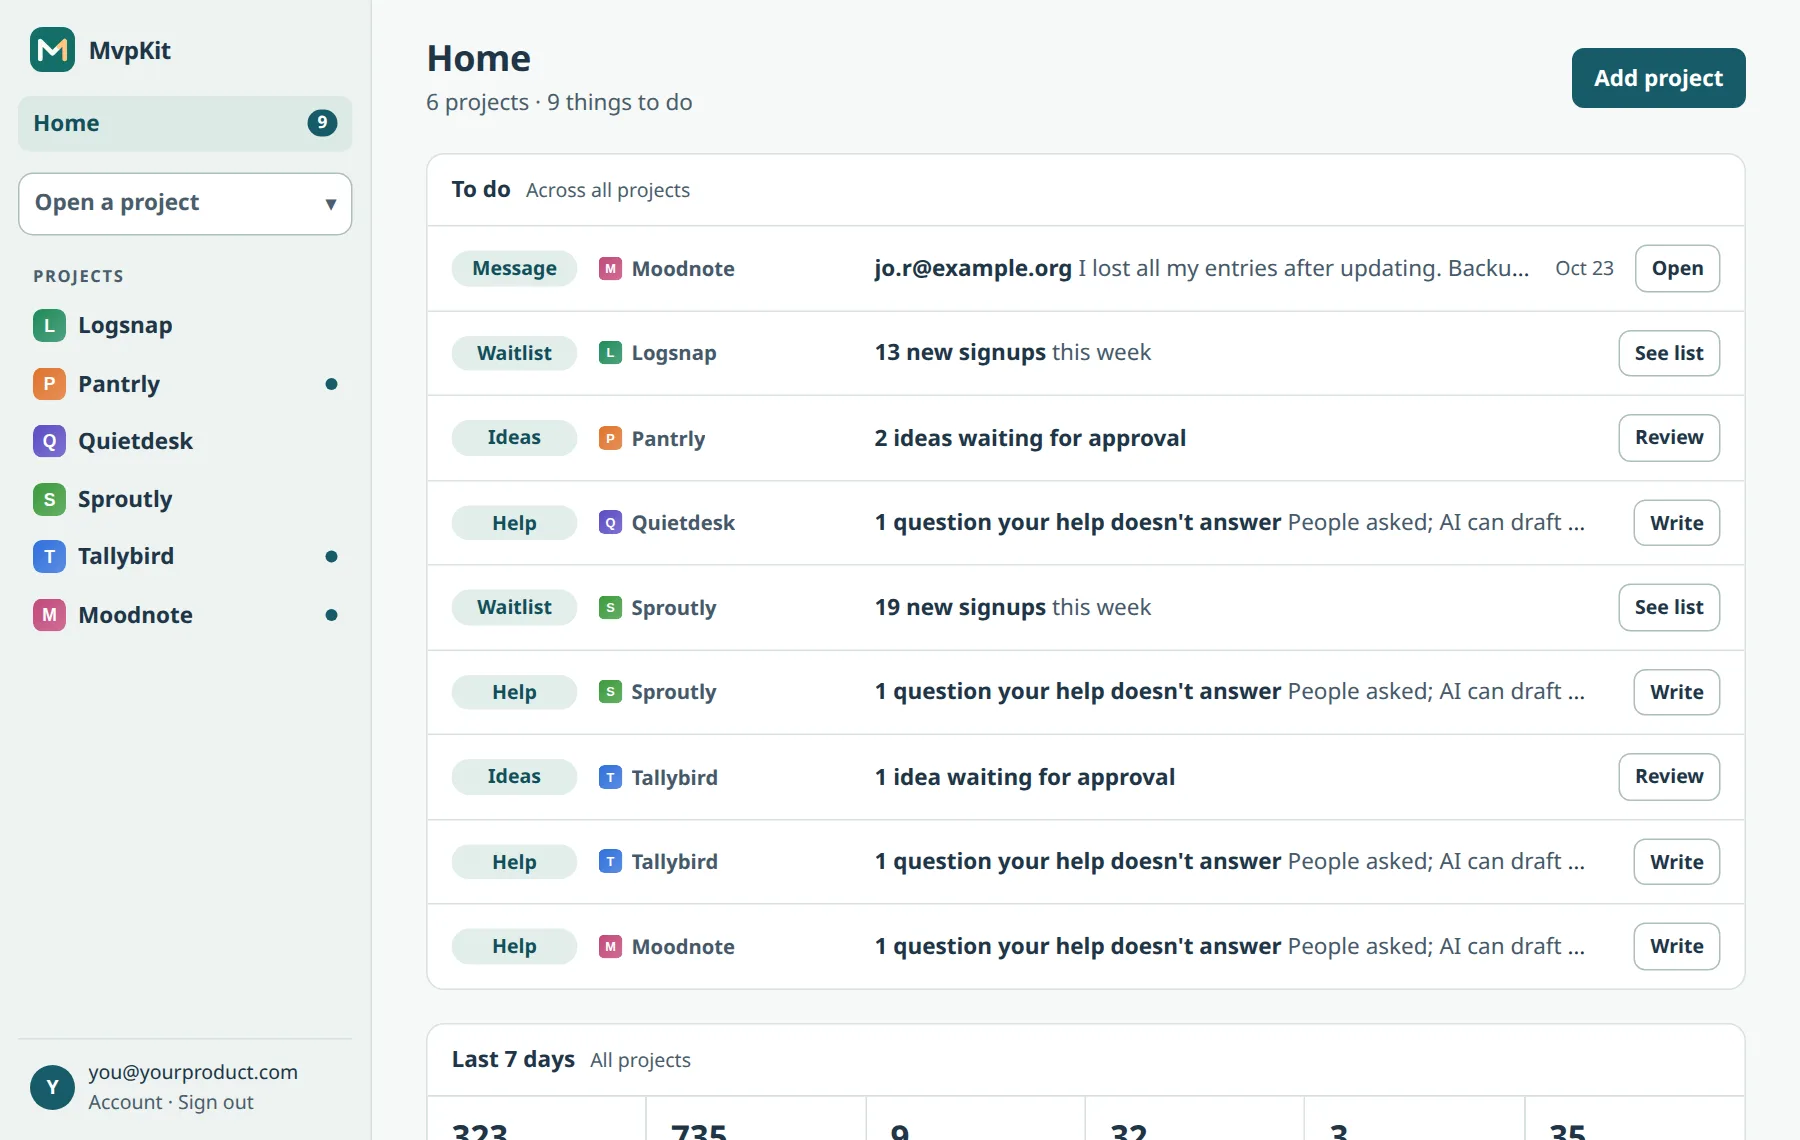Select Sproutly in the projects sidebar

click(x=185, y=499)
